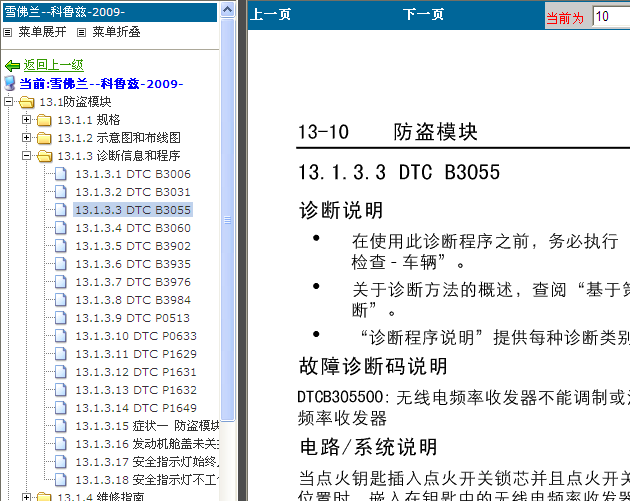Click document icon for 13.1.3.14 DTC P1649
Screen dimensions: 630x501
[61, 408]
